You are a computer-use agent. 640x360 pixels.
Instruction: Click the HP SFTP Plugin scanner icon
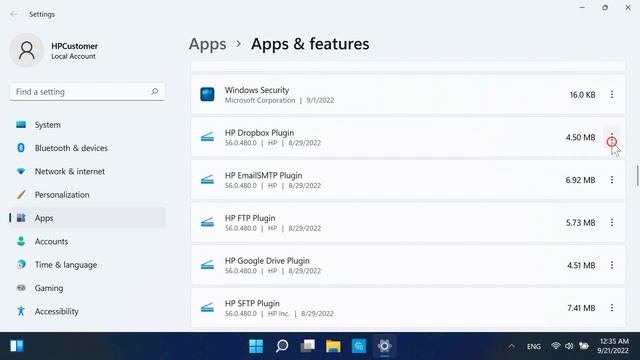point(207,308)
